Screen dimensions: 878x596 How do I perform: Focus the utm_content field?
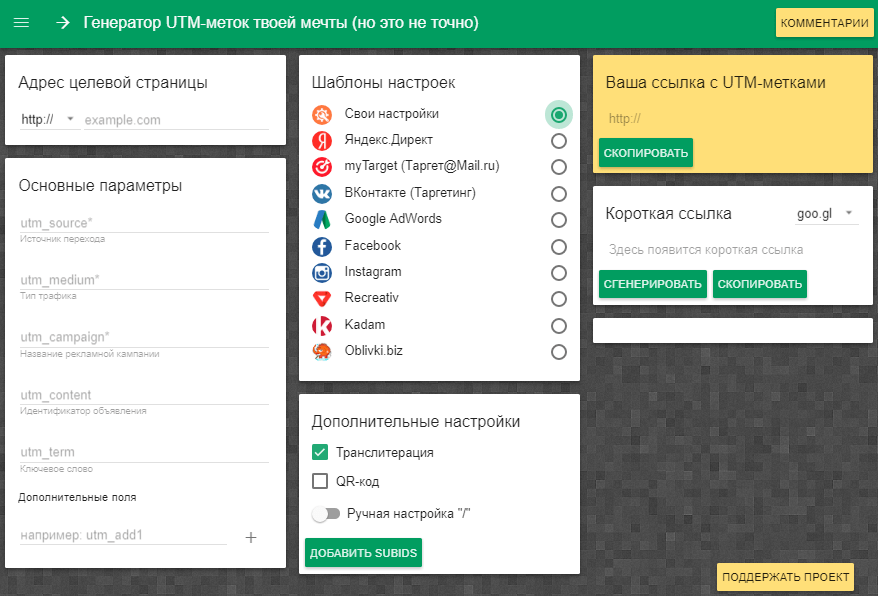pos(144,395)
